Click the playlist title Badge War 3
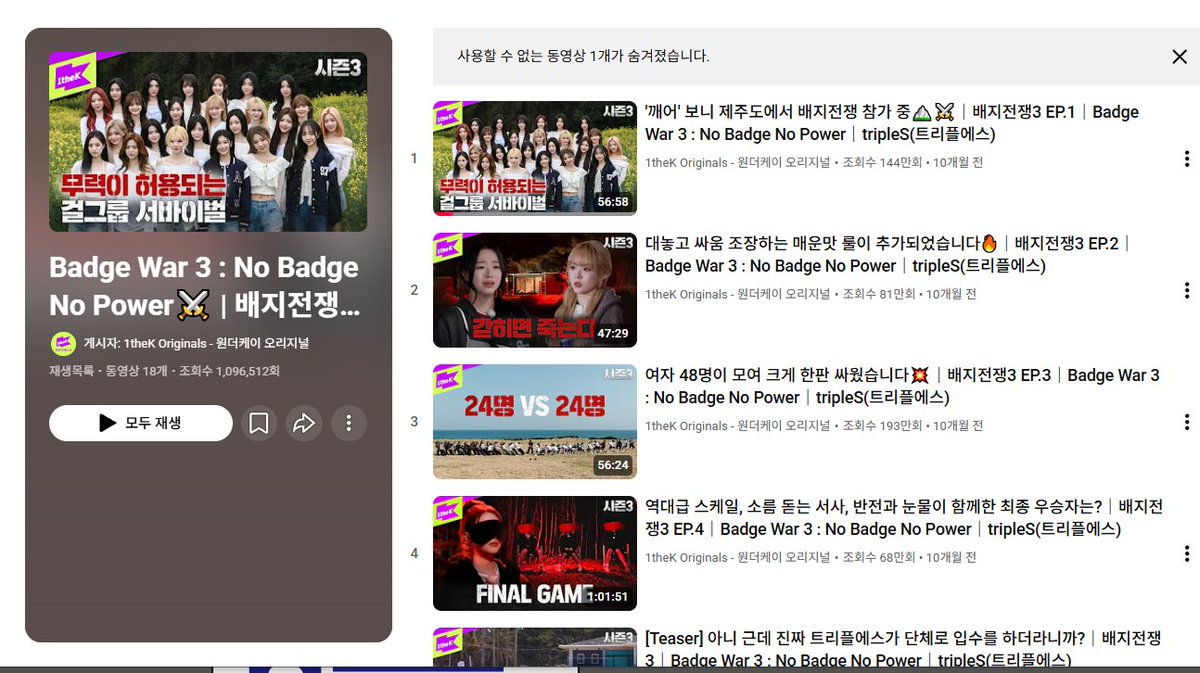Viewport: 1200px width, 673px height. [x=200, y=287]
